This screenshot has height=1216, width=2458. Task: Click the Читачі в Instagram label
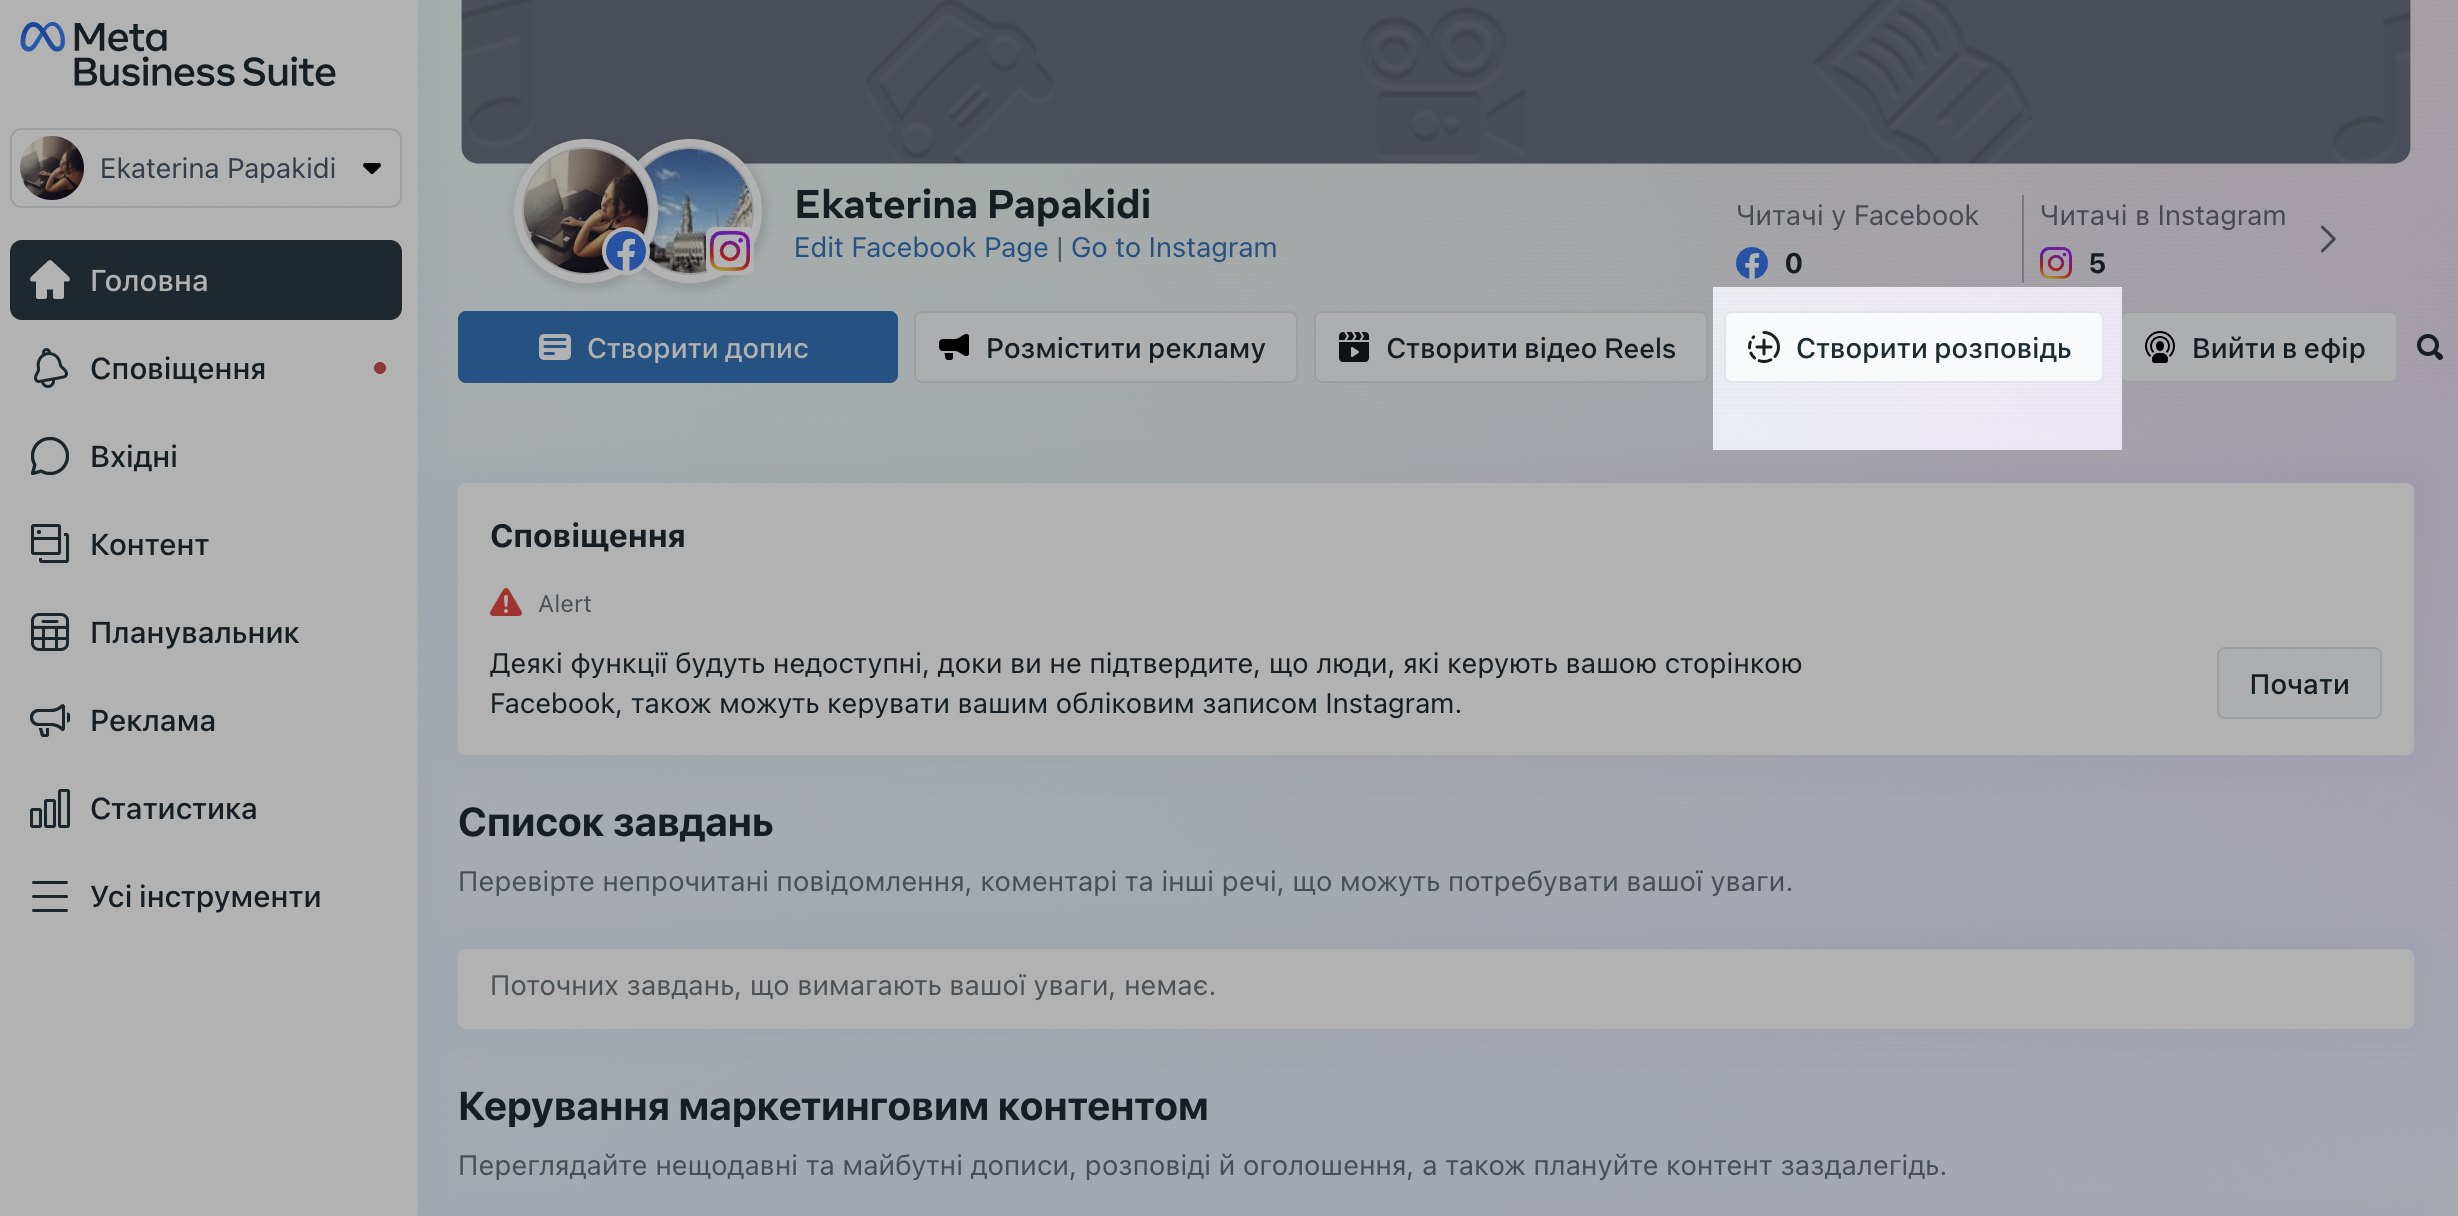(2163, 215)
